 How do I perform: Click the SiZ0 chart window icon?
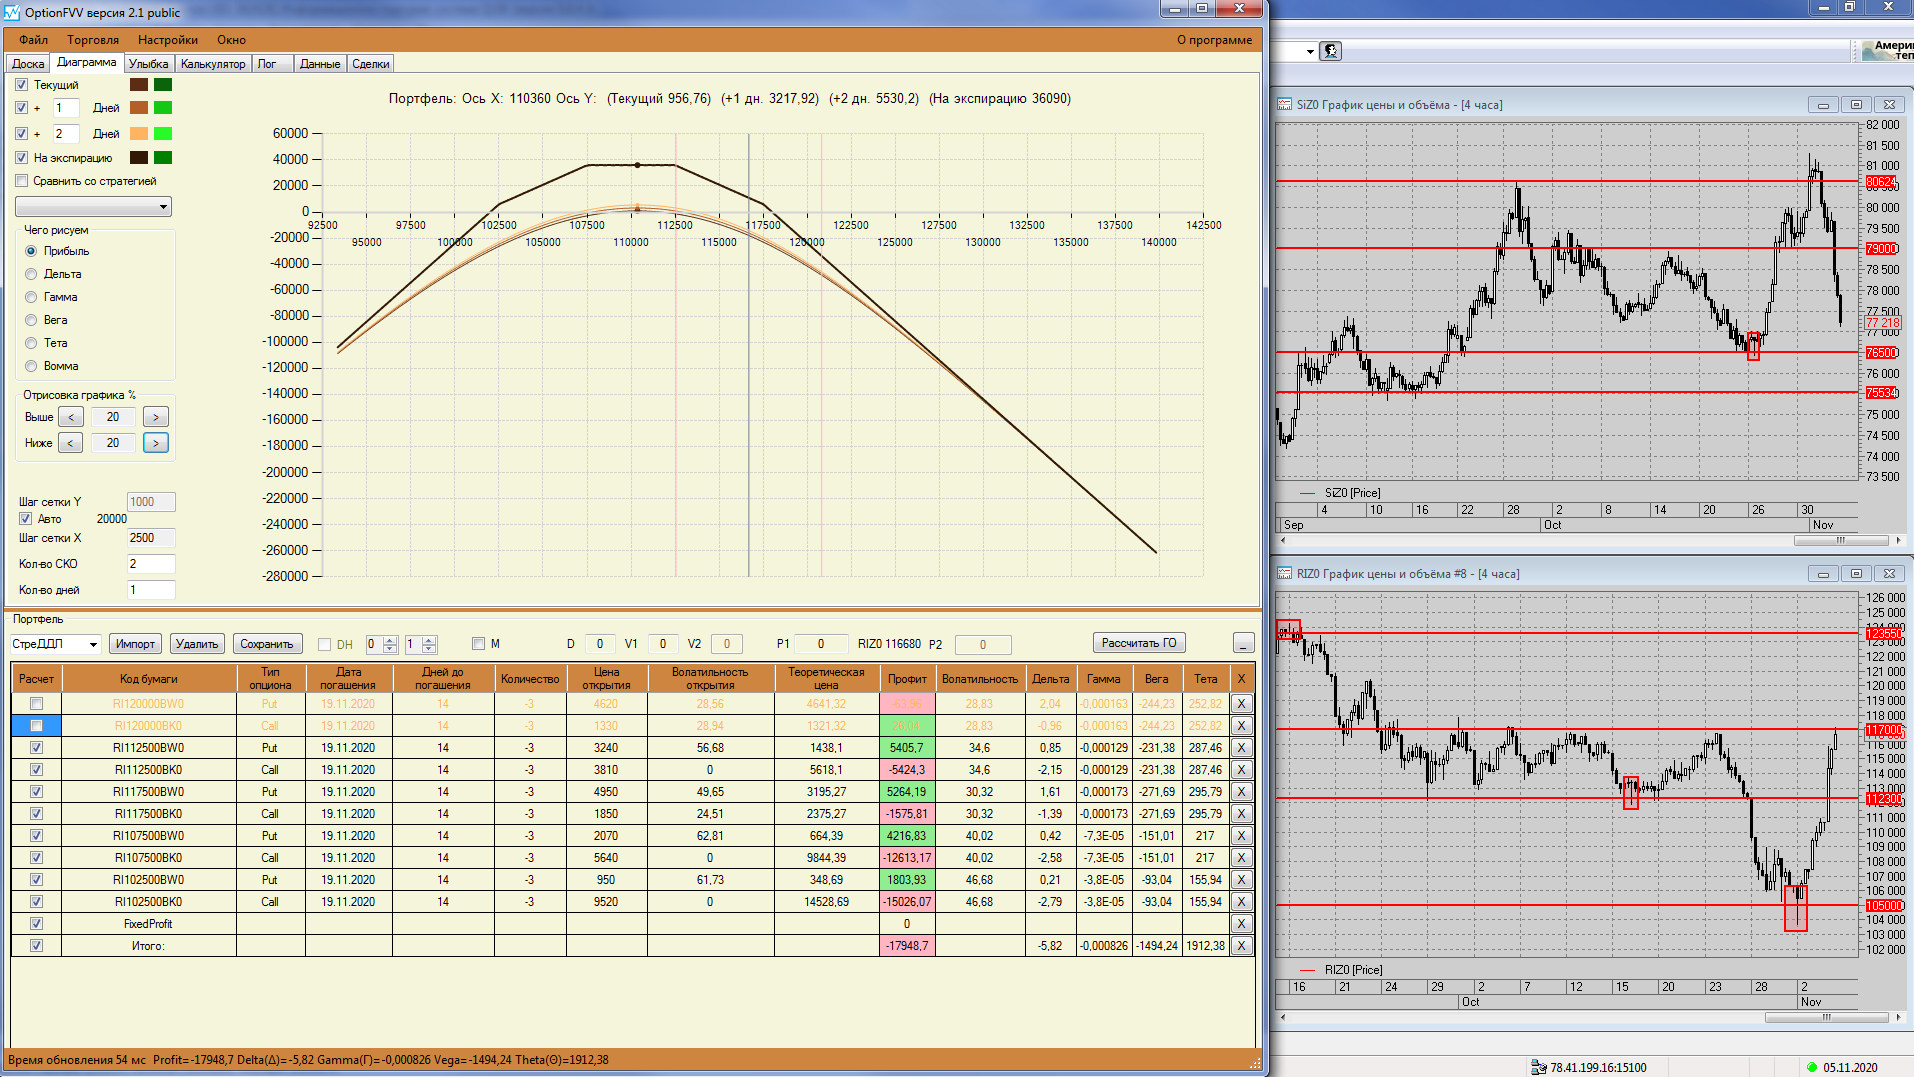point(1285,105)
